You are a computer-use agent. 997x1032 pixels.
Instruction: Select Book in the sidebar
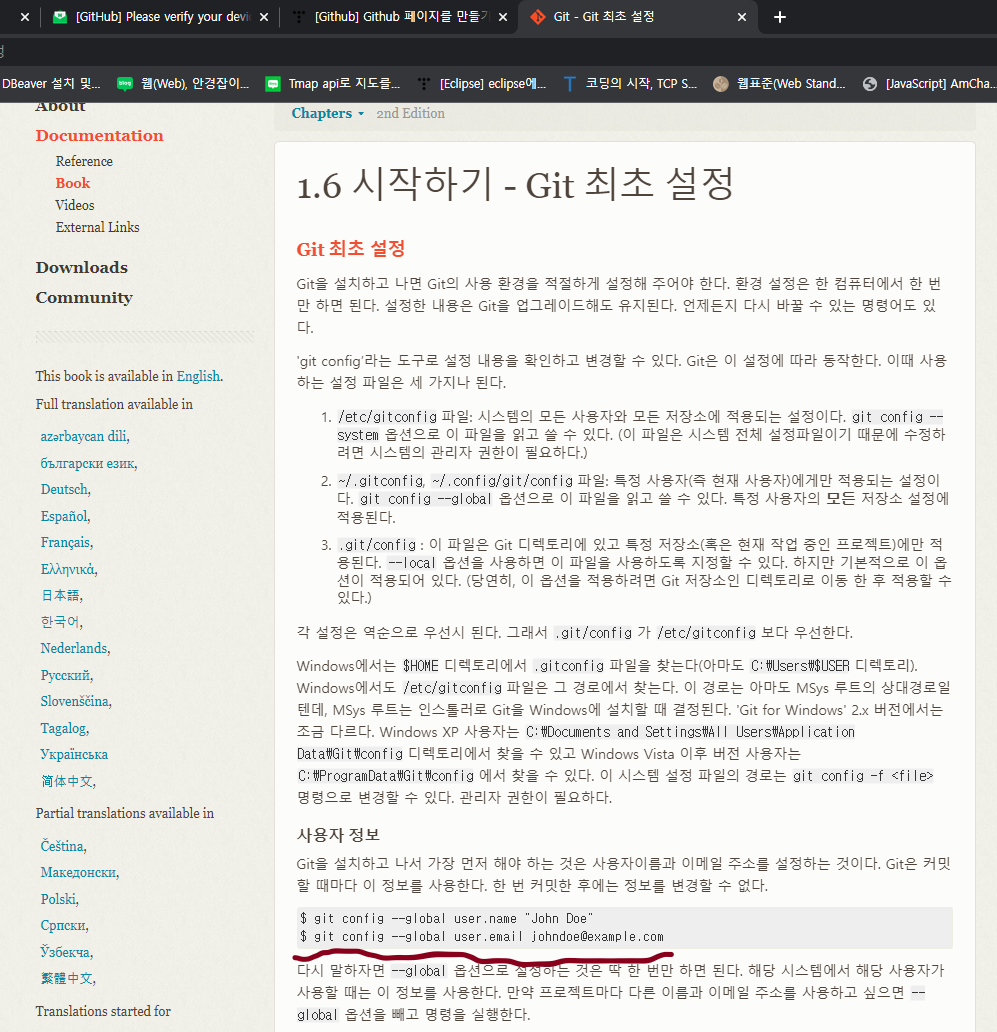(72, 183)
